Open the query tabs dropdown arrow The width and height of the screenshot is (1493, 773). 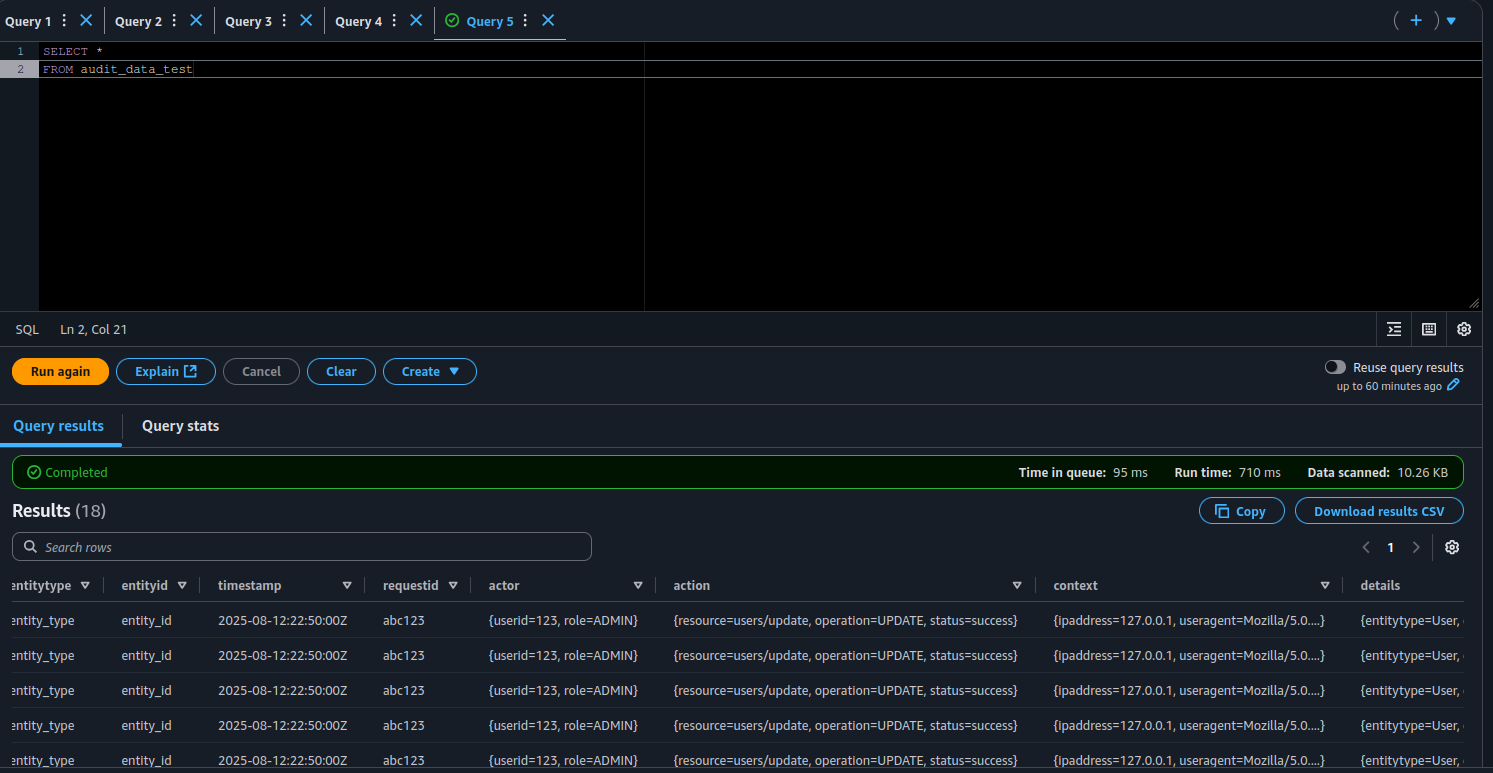(x=1451, y=21)
